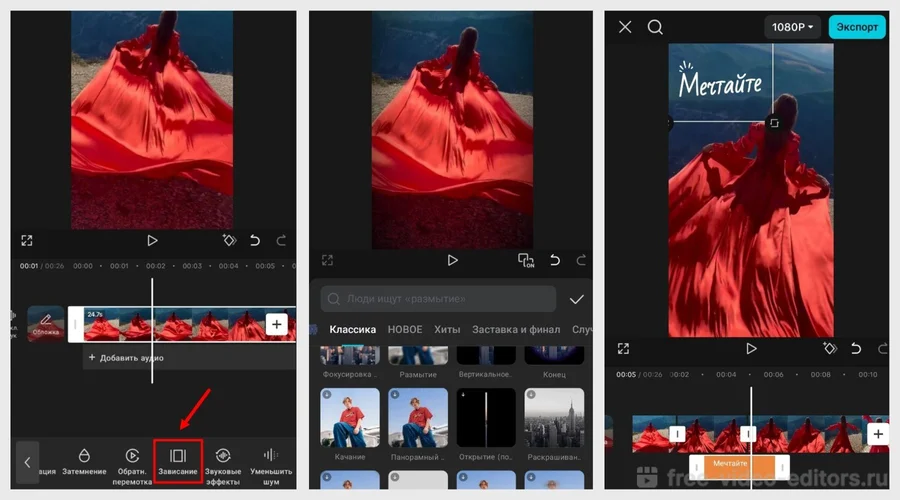
Task: Open the 1080P resolution dropdown
Action: click(x=793, y=27)
